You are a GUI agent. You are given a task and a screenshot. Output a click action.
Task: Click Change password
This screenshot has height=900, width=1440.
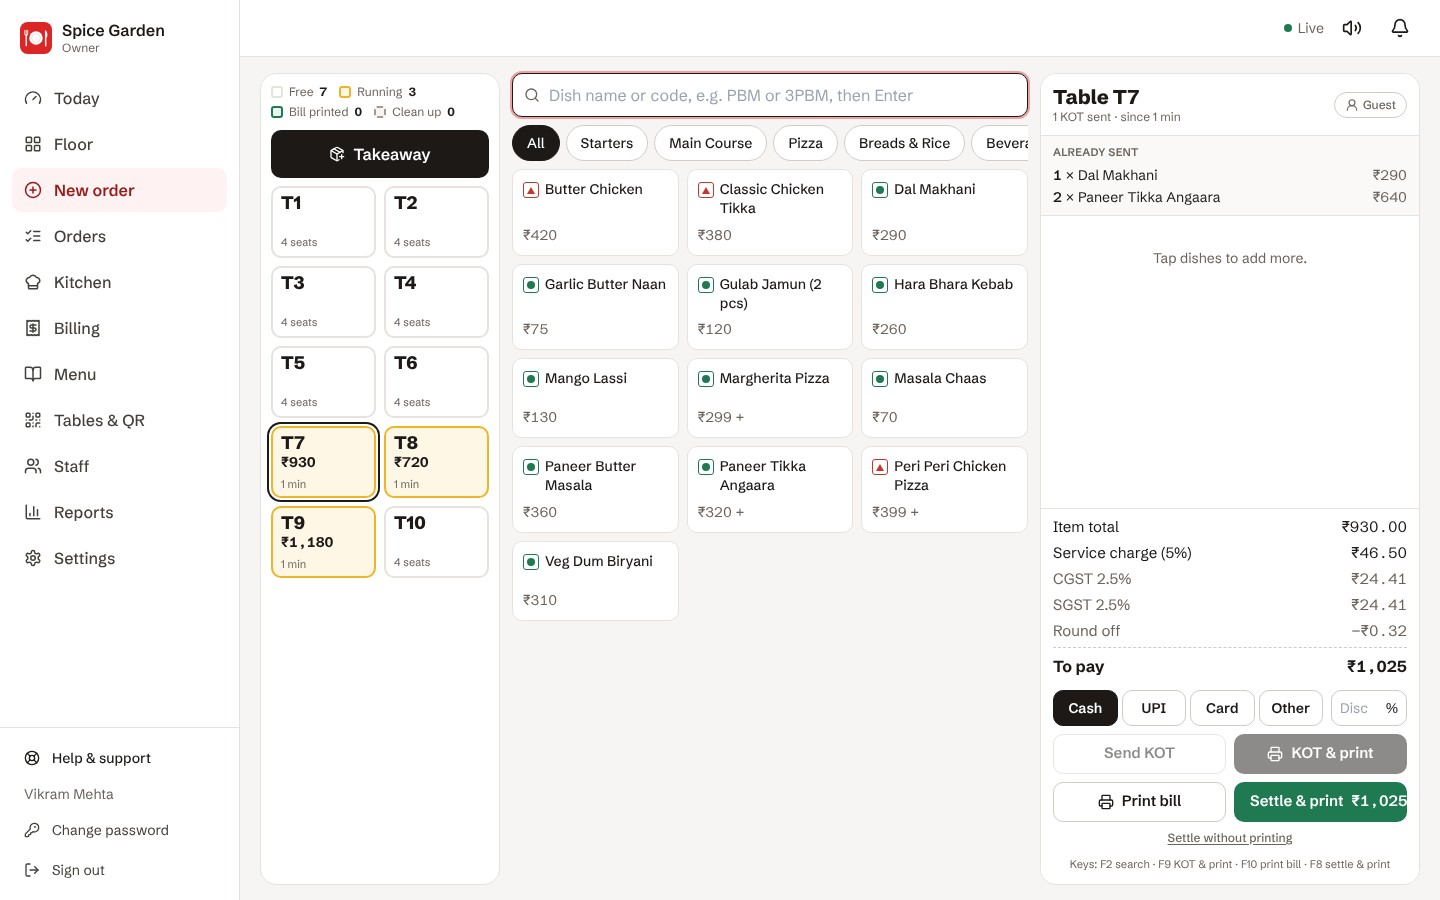pos(120,830)
